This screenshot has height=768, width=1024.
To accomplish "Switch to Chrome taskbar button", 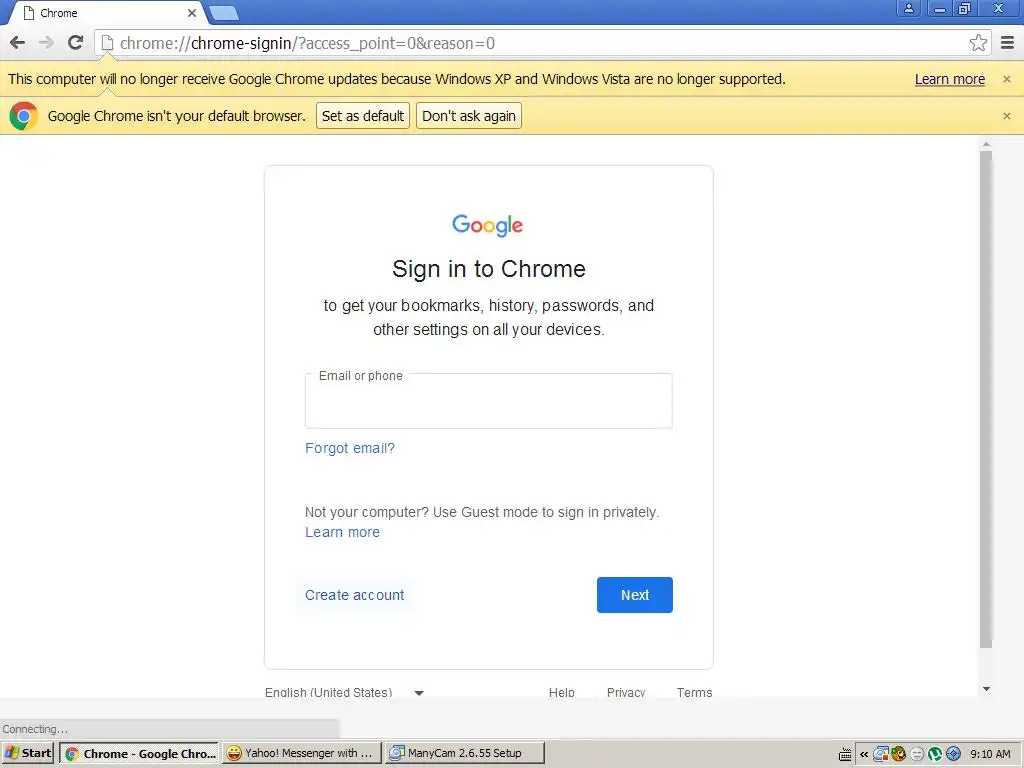I will [139, 753].
